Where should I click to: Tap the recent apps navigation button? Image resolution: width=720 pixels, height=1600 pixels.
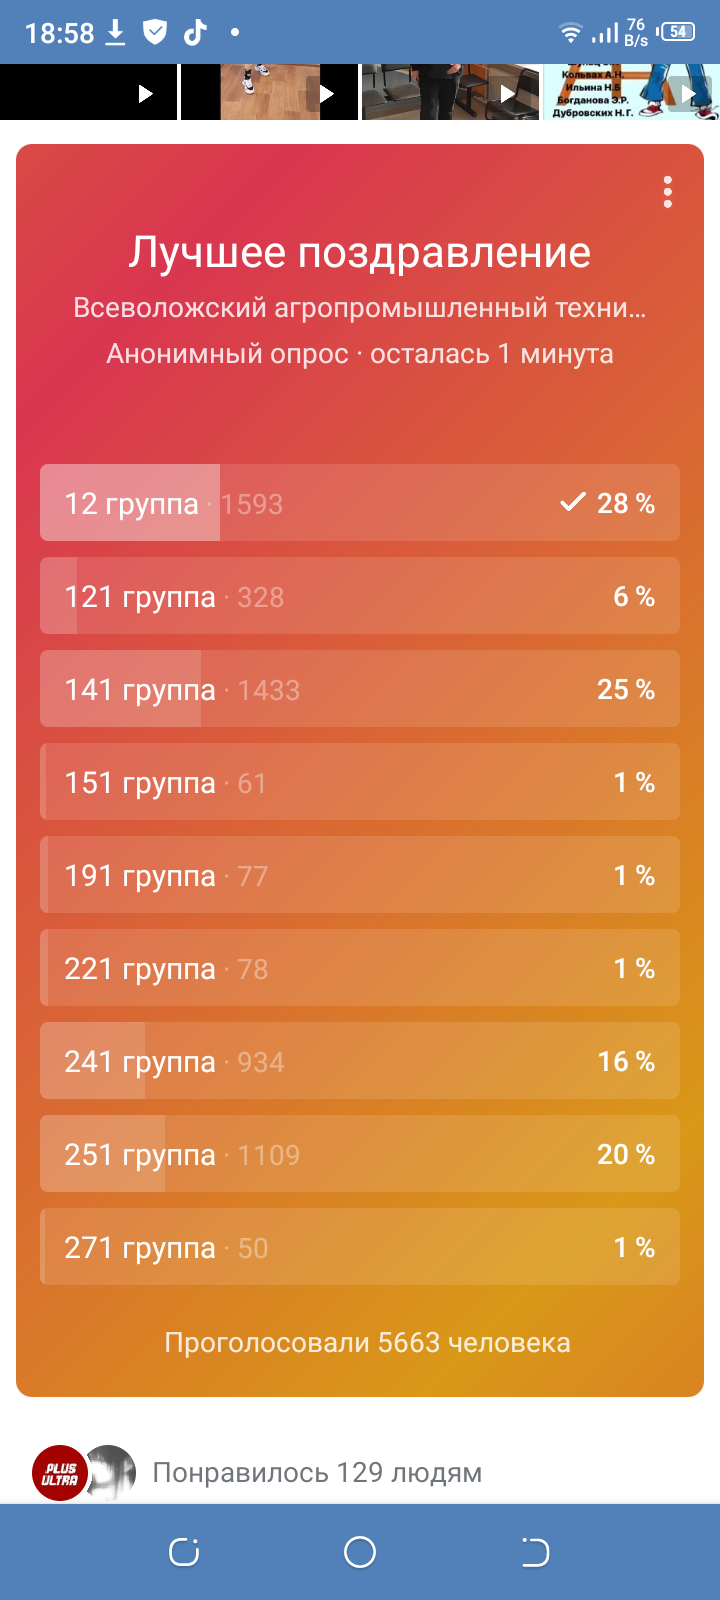point(184,1552)
